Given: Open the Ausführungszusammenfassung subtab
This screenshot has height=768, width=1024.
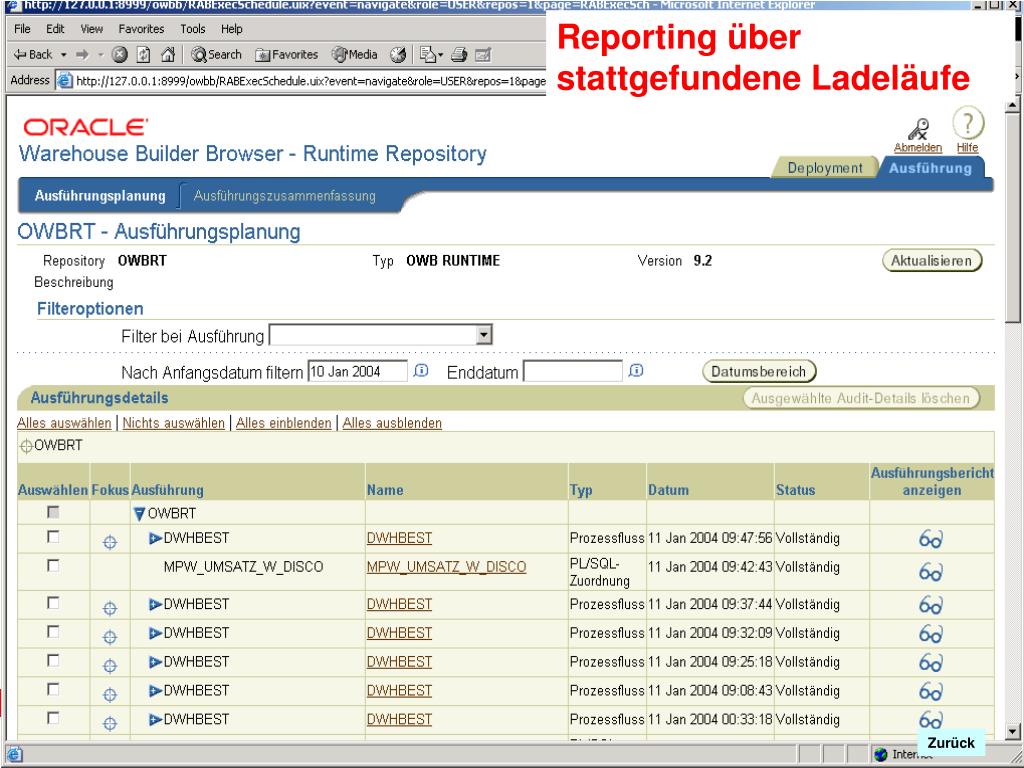Looking at the screenshot, I should [285, 196].
